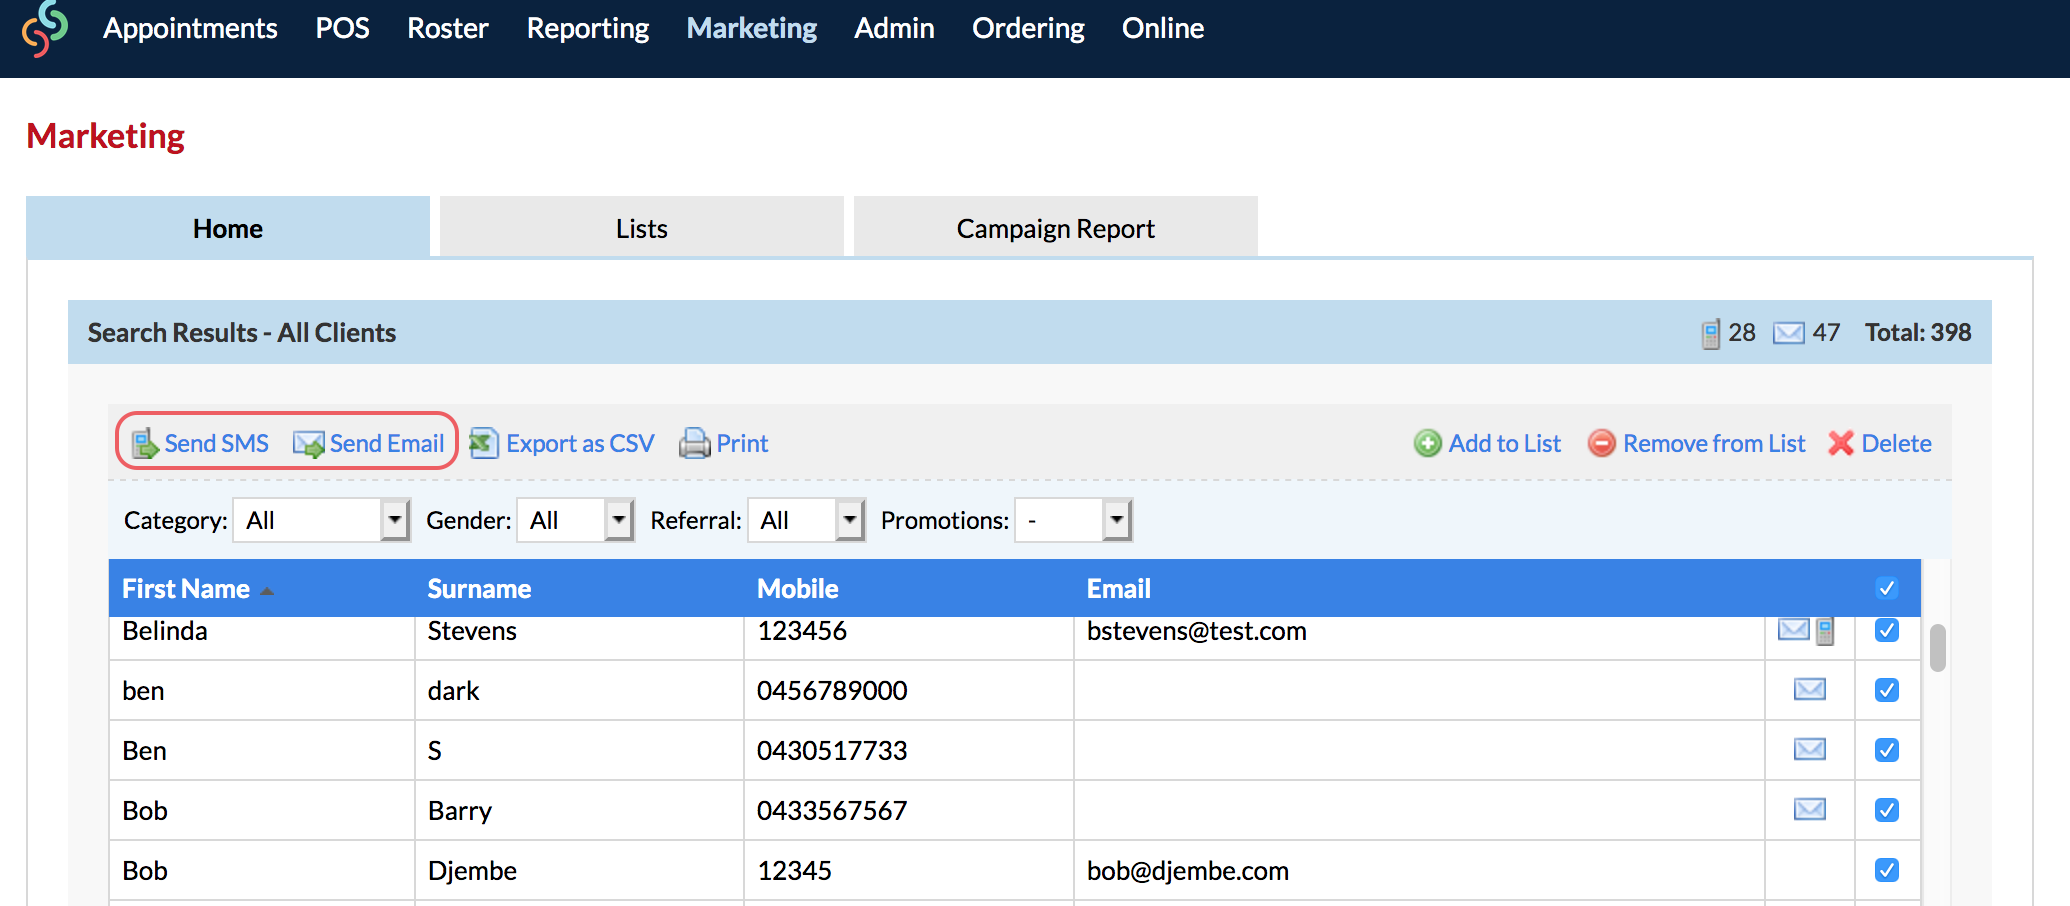Click the phone icon in Belinda Stevens row

(x=1825, y=631)
